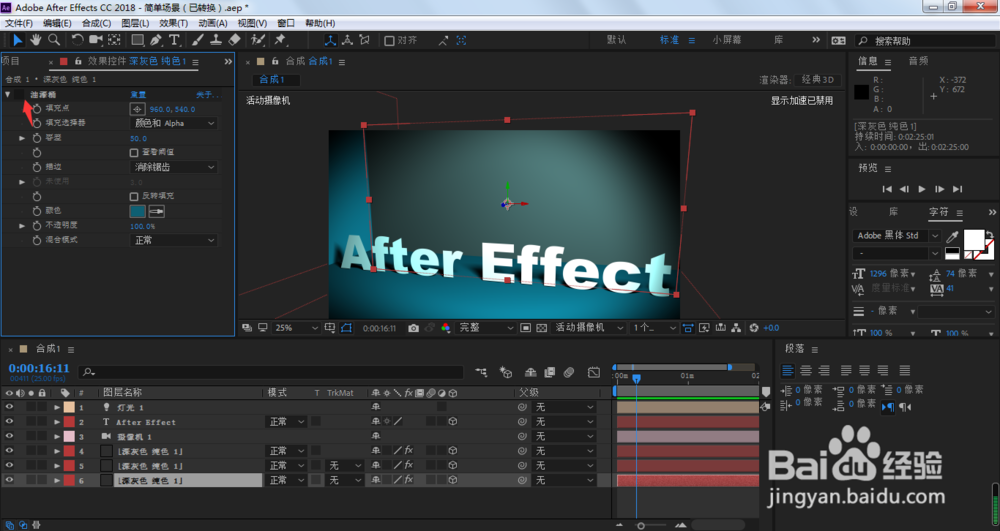Open Adobe 黑体 Std font dropdown
Viewport: 1000px width, 531px height.
pyautogui.click(x=896, y=235)
